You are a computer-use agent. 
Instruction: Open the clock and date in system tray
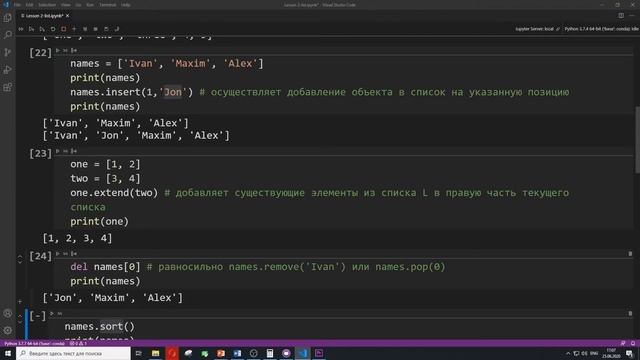point(611,353)
